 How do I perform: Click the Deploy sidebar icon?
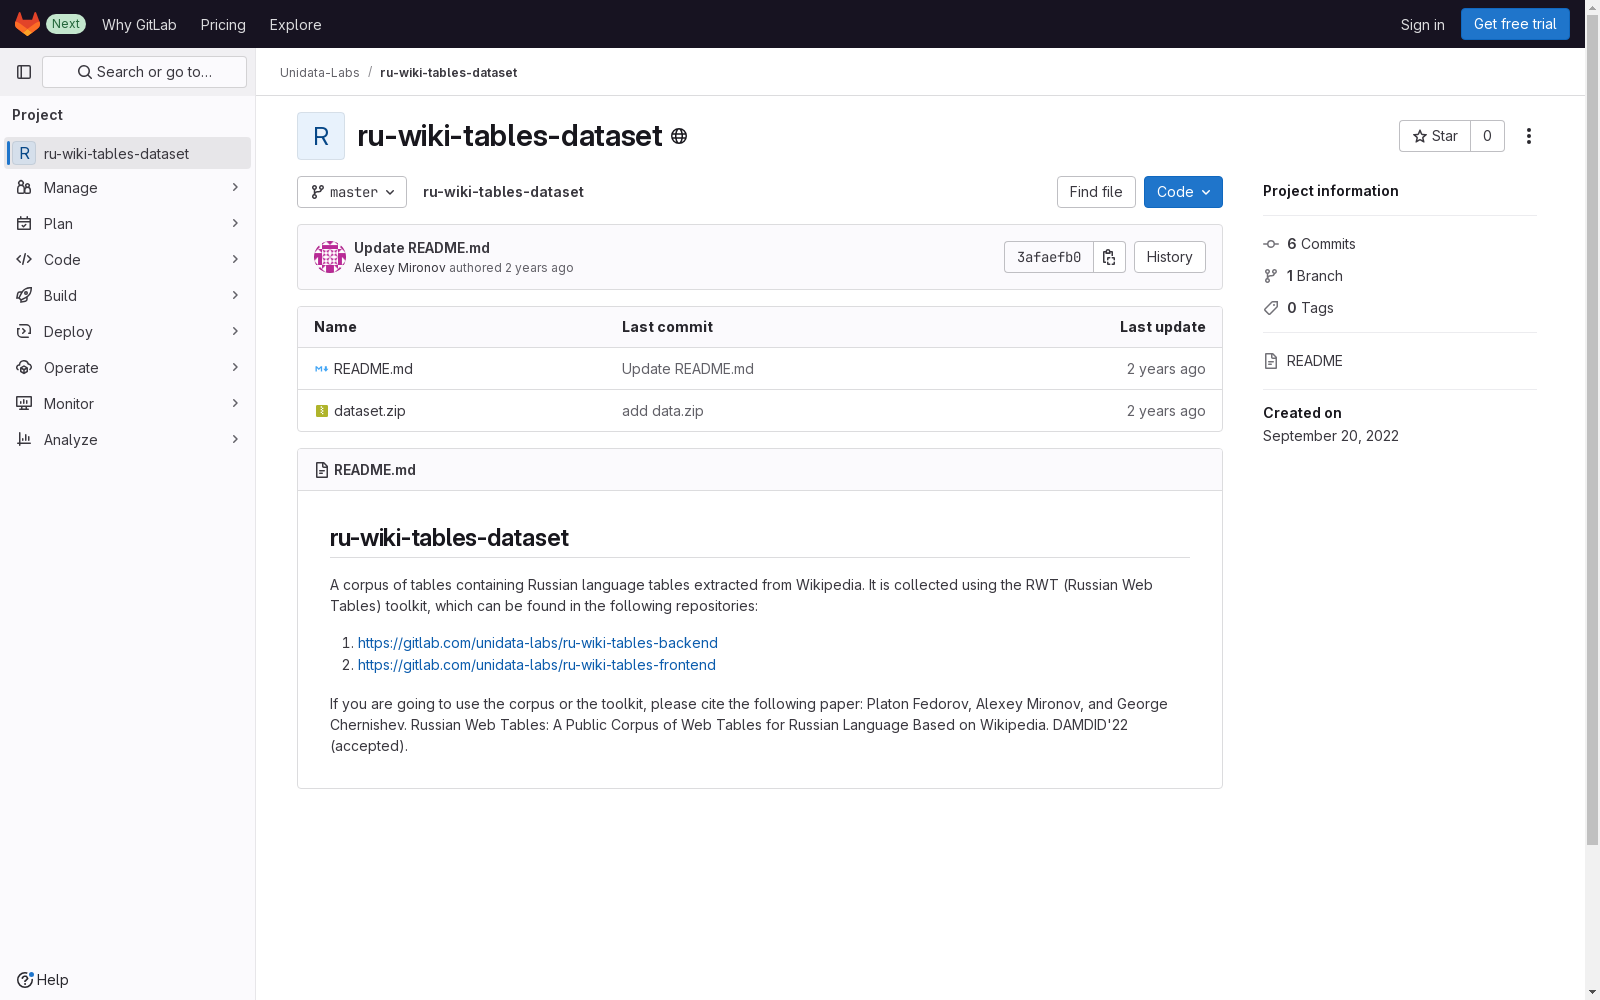point(24,332)
